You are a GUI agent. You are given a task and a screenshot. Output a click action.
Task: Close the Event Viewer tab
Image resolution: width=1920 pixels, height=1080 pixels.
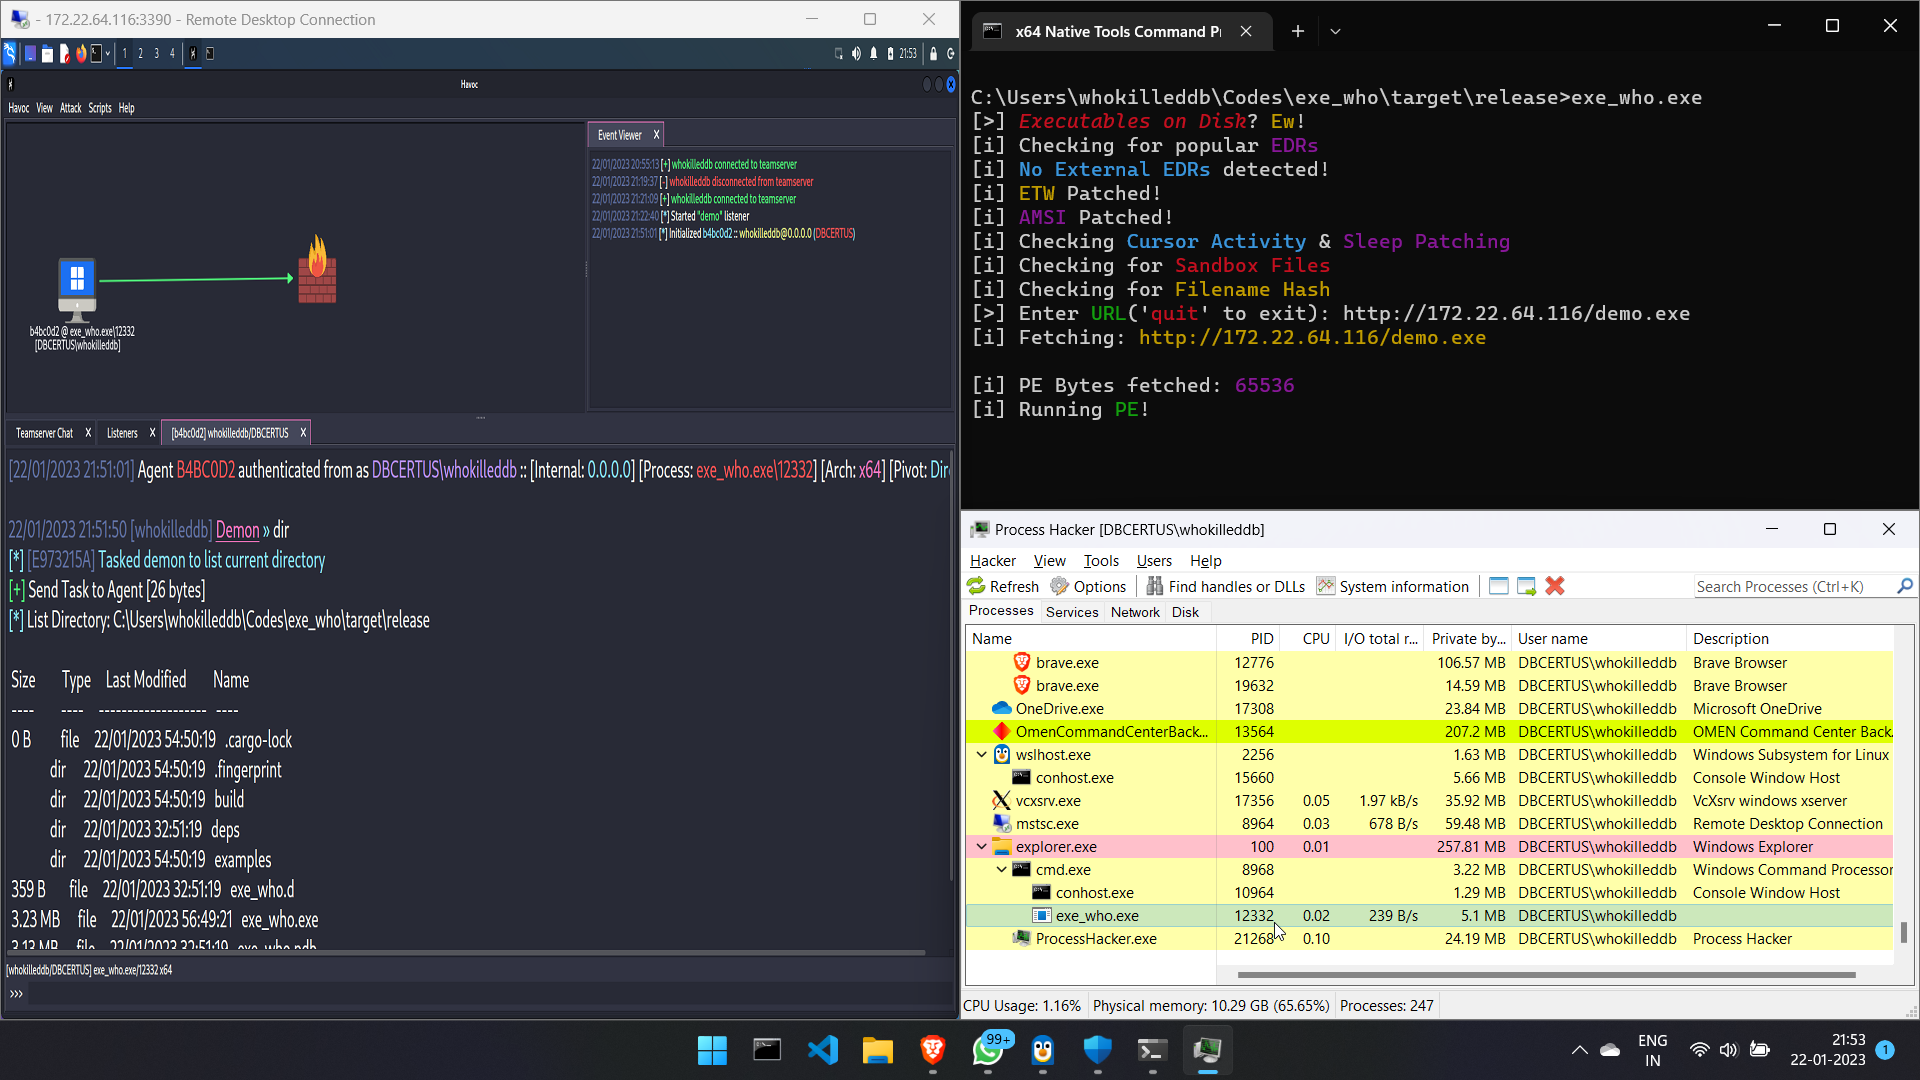[x=656, y=135]
